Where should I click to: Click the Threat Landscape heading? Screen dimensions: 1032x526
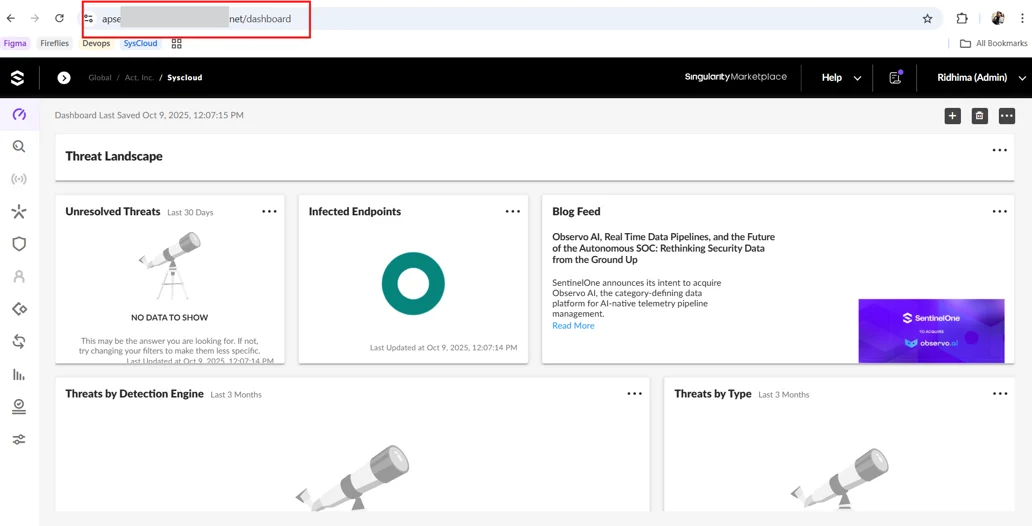click(x=114, y=156)
